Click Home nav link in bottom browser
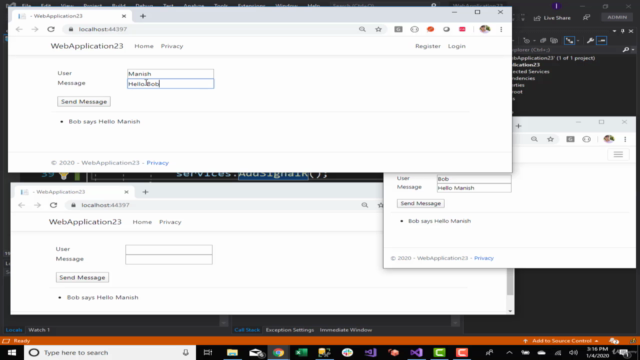640x360 pixels. pyautogui.click(x=142, y=222)
